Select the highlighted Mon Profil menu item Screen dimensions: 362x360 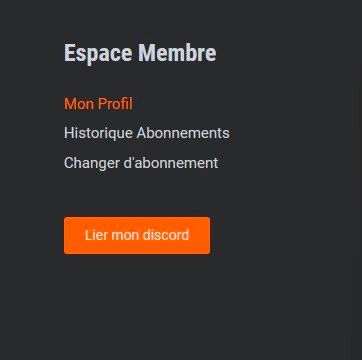pyautogui.click(x=98, y=104)
